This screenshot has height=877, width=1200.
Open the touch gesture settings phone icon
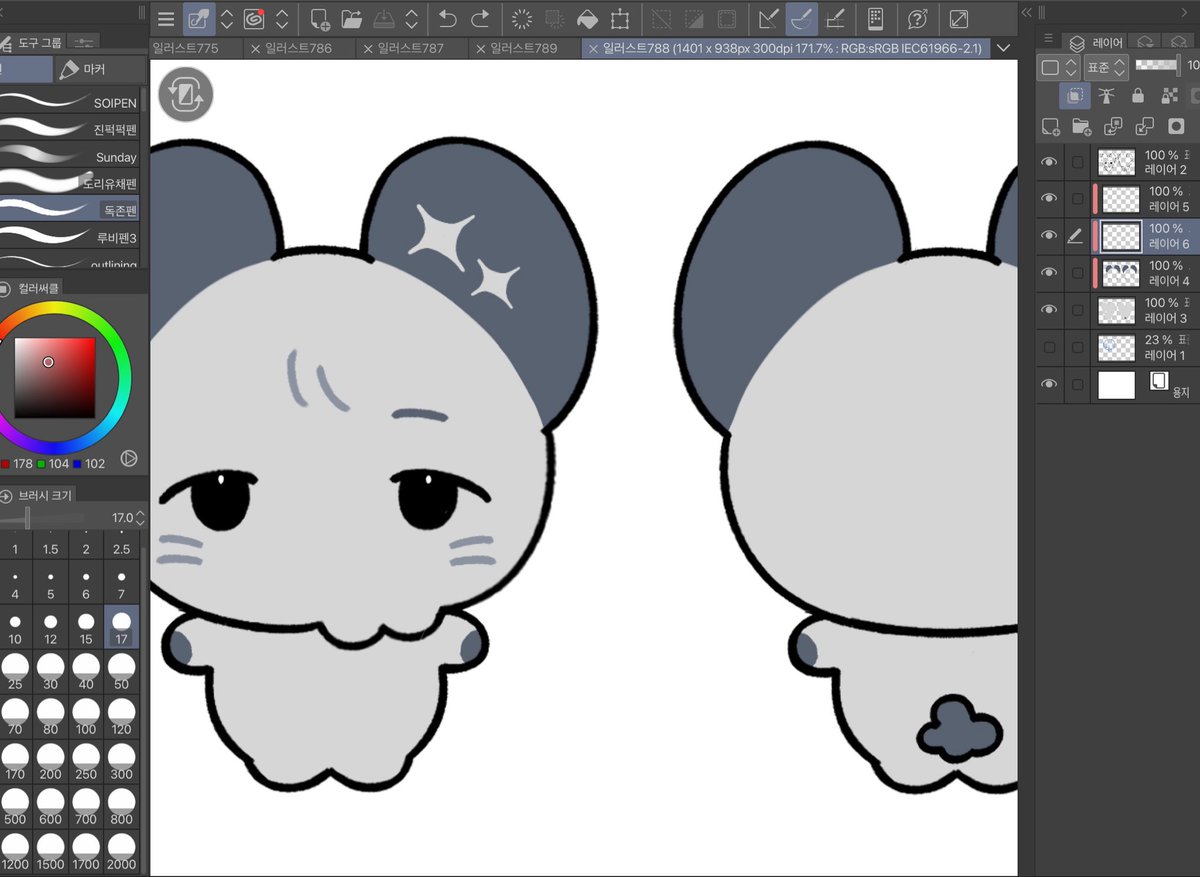pos(875,19)
